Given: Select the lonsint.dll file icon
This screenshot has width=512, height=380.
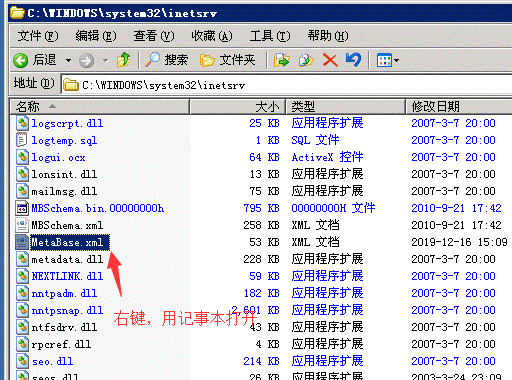Looking at the screenshot, I should 22,174.
